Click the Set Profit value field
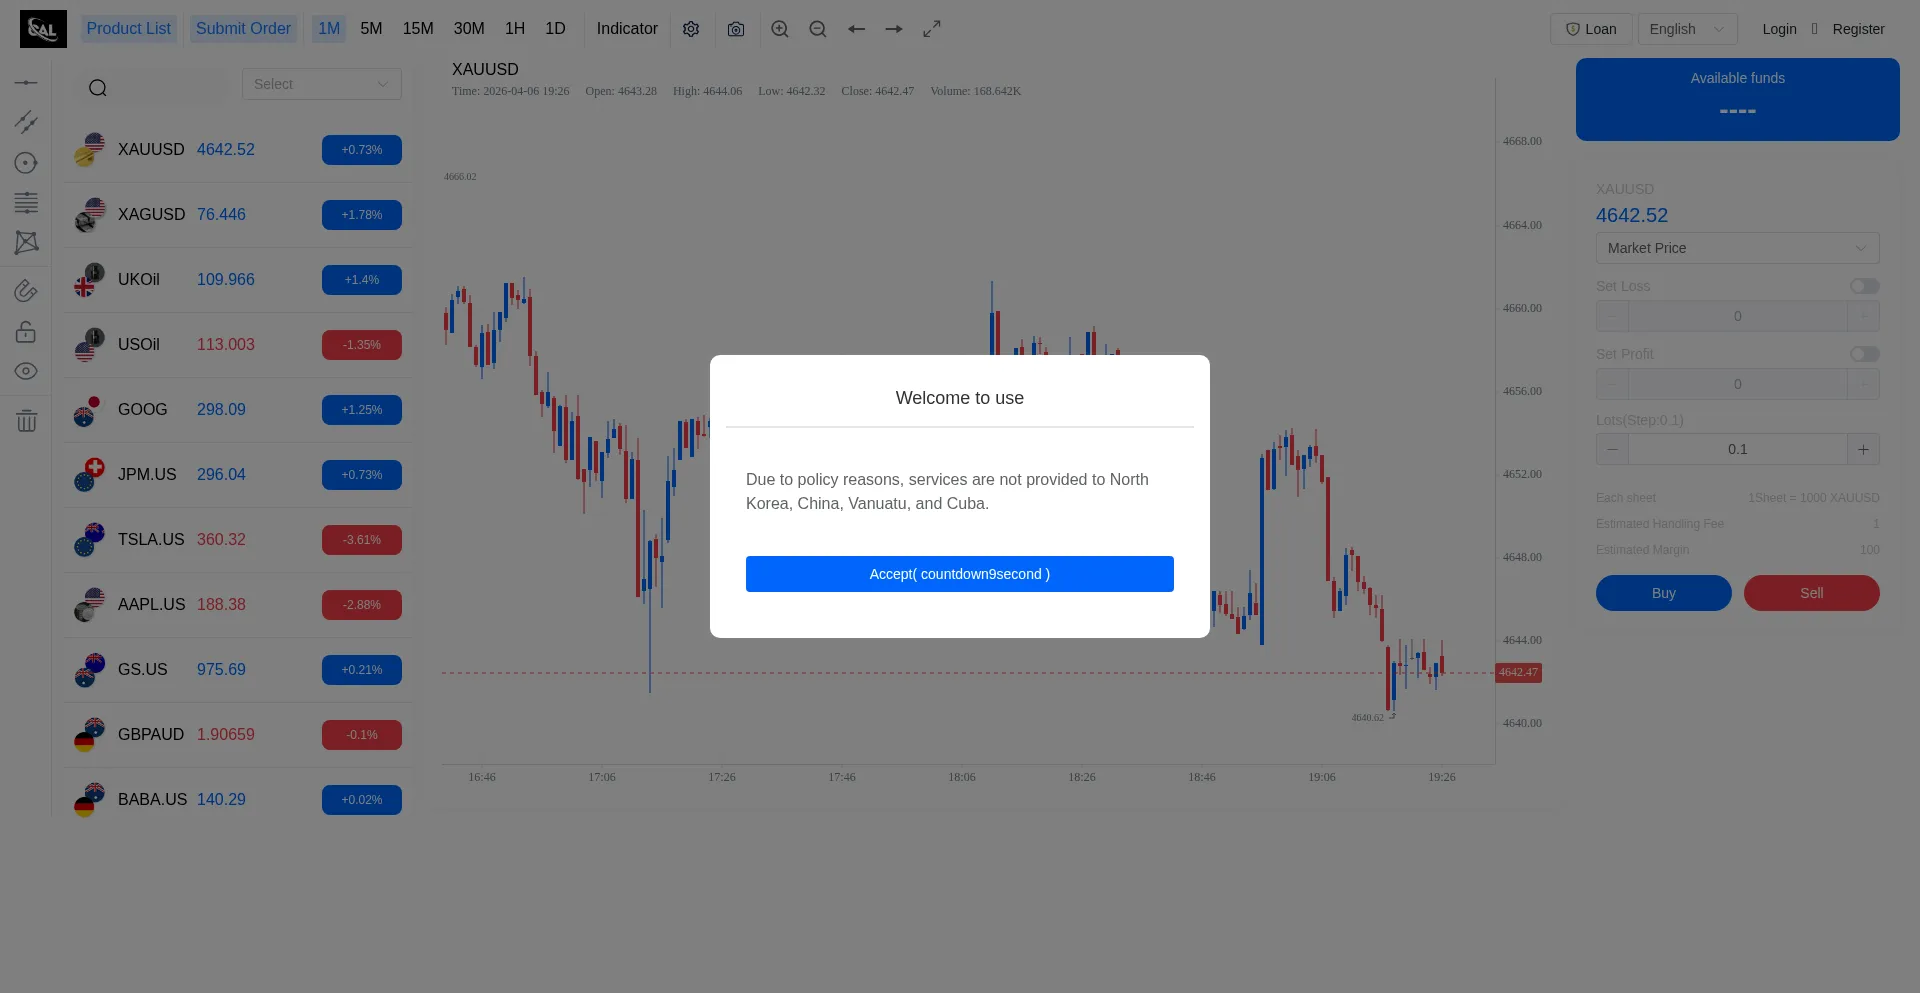This screenshot has width=1920, height=993. tap(1738, 384)
